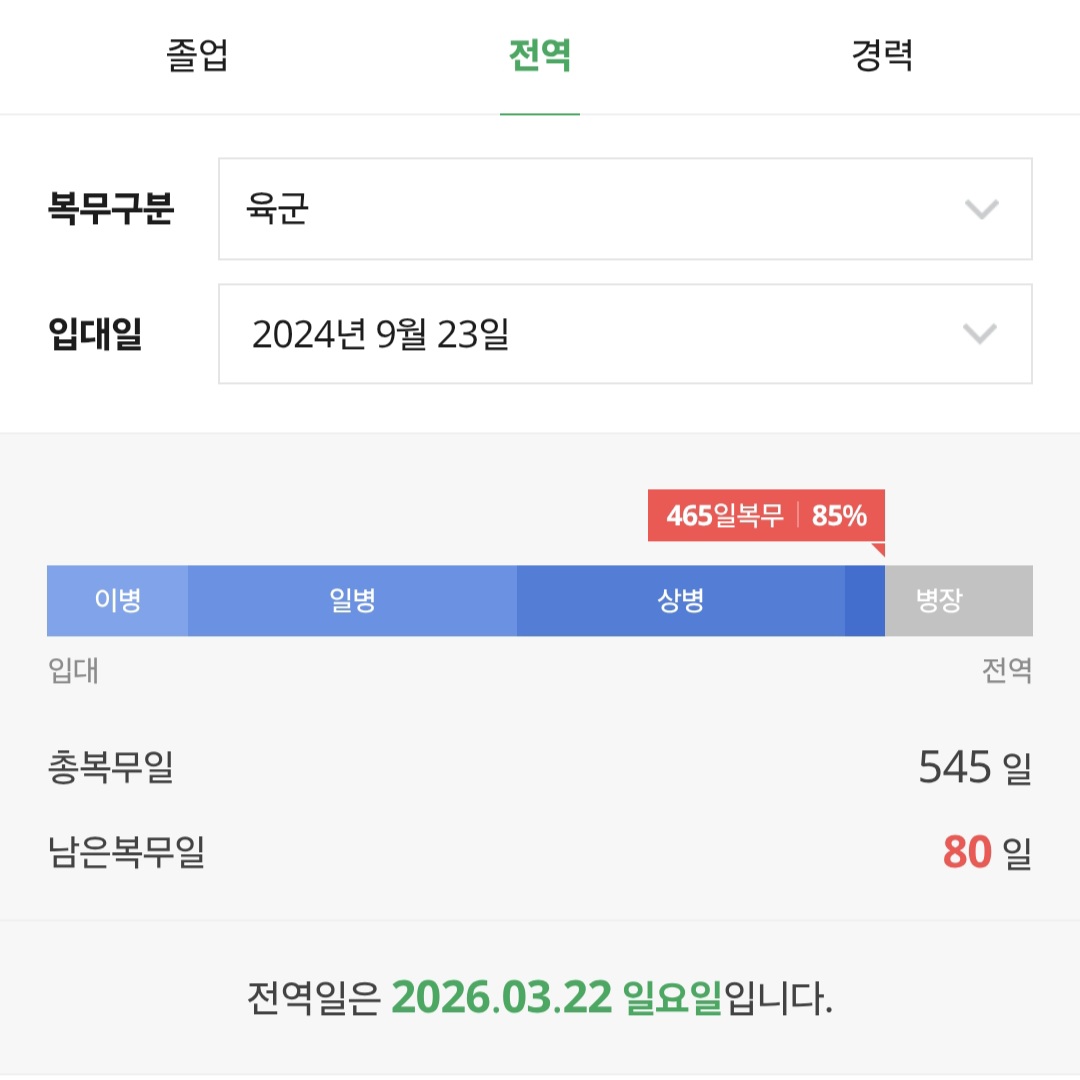Click the 입대 label under progress bar

[73, 670]
